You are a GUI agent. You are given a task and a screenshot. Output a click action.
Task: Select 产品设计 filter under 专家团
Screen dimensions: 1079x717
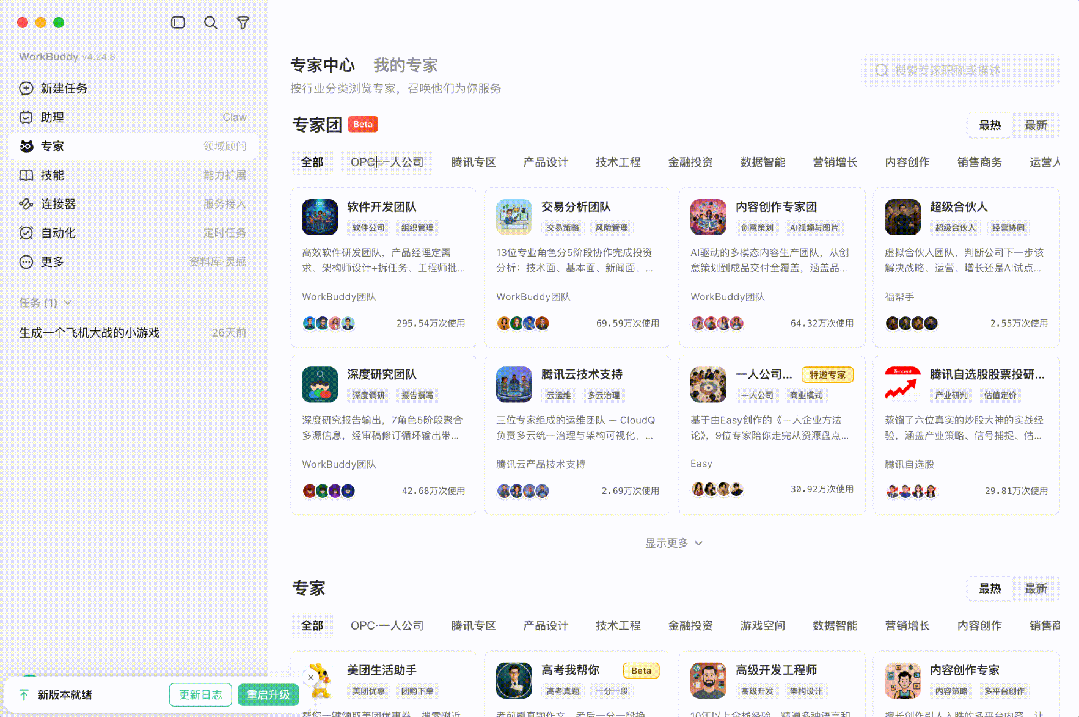[546, 162]
